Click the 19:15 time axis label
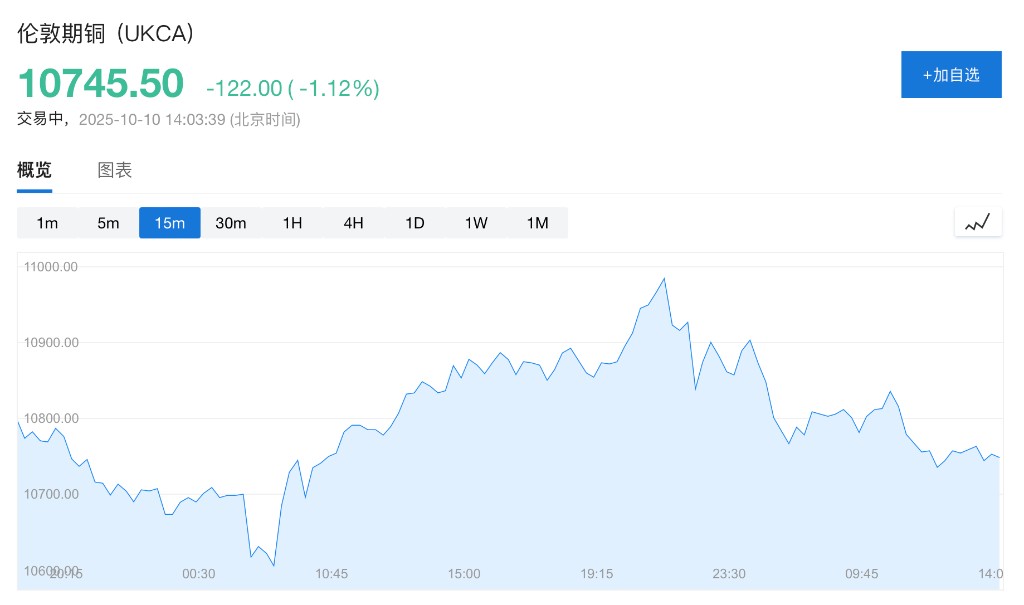The height and width of the screenshot is (605, 1024). click(x=597, y=573)
